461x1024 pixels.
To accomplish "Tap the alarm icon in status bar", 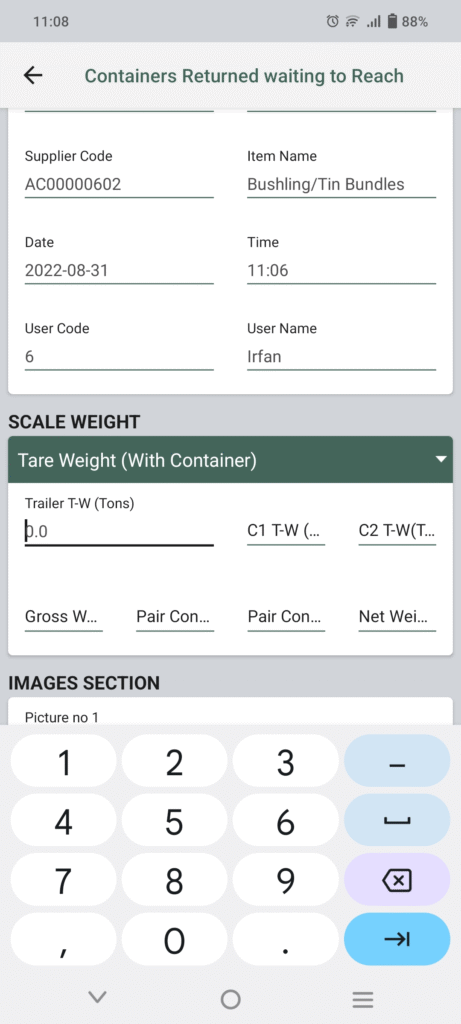I will click(332, 22).
